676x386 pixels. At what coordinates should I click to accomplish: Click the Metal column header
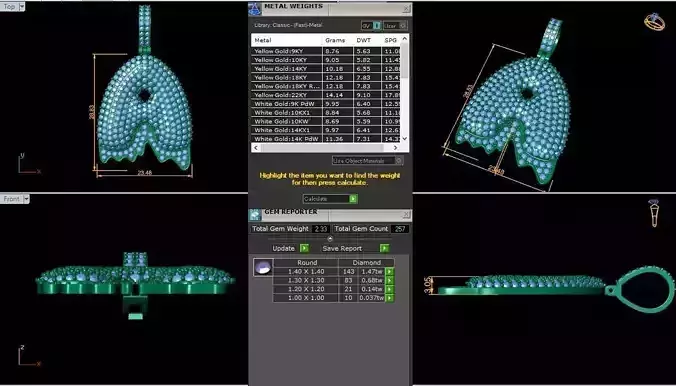287,40
